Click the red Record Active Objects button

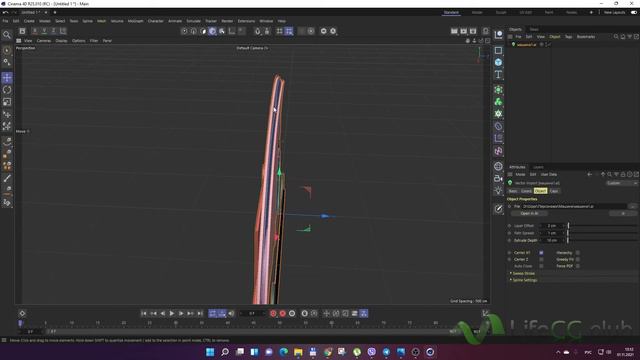point(273,313)
